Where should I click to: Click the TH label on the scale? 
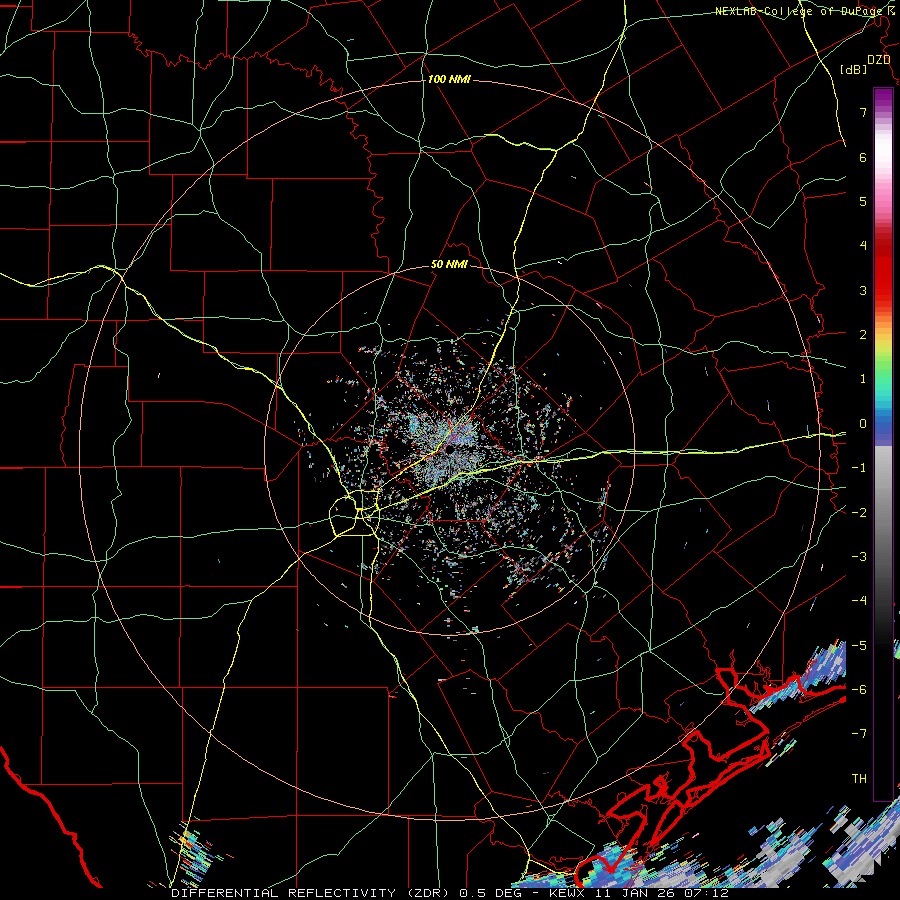(x=859, y=779)
